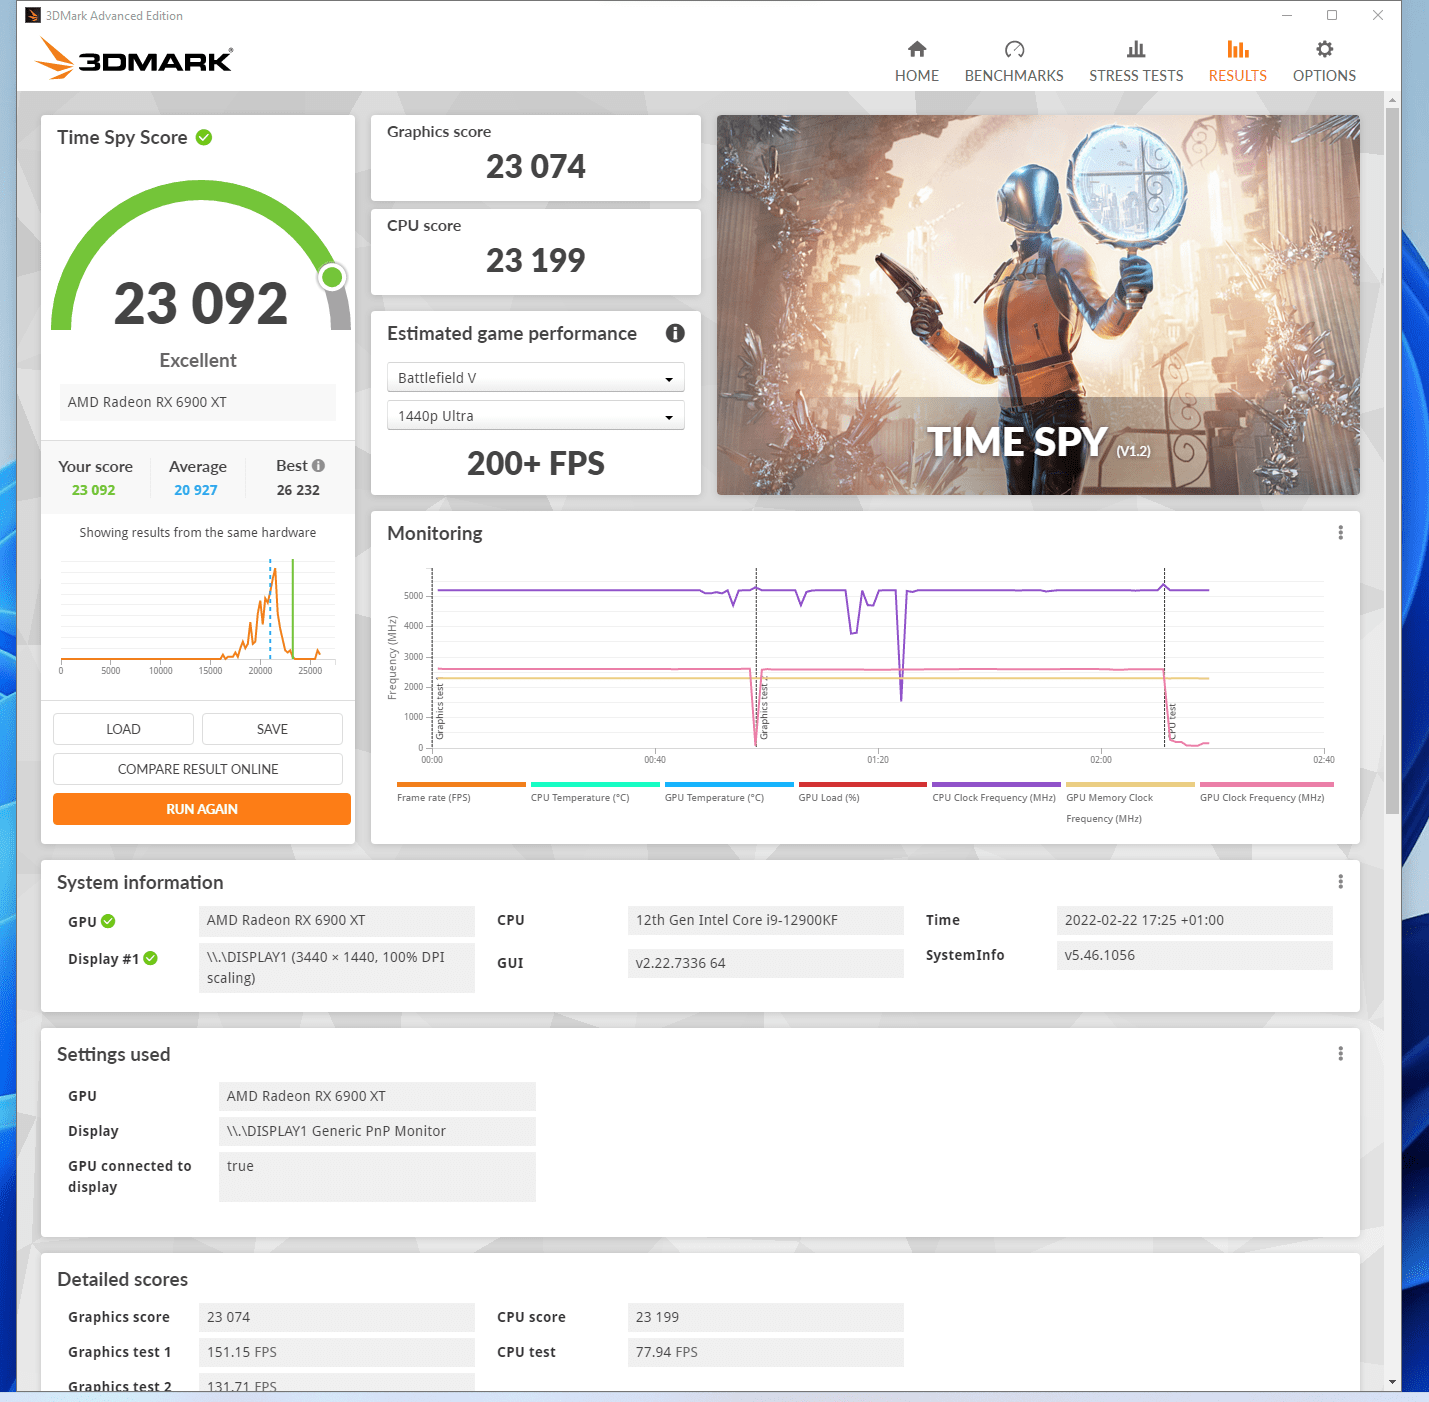Open the 1440p Ultra resolution dropdown
The width and height of the screenshot is (1429, 1402).
[x=536, y=415]
